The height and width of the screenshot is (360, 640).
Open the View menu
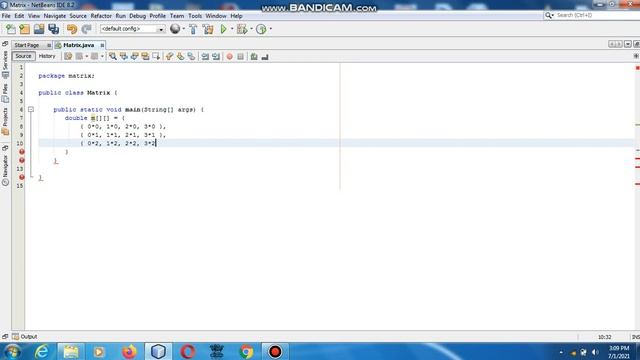coord(34,16)
